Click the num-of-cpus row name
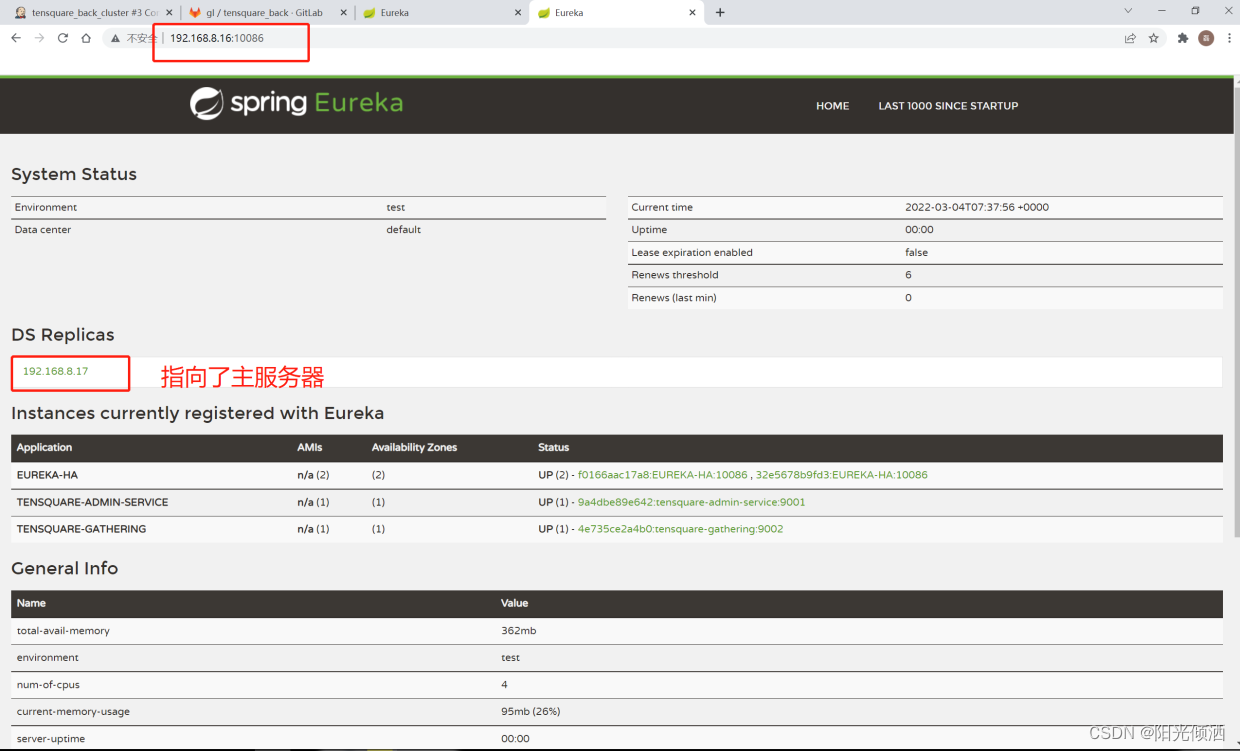The width and height of the screenshot is (1240, 751). pyautogui.click(x=48, y=685)
